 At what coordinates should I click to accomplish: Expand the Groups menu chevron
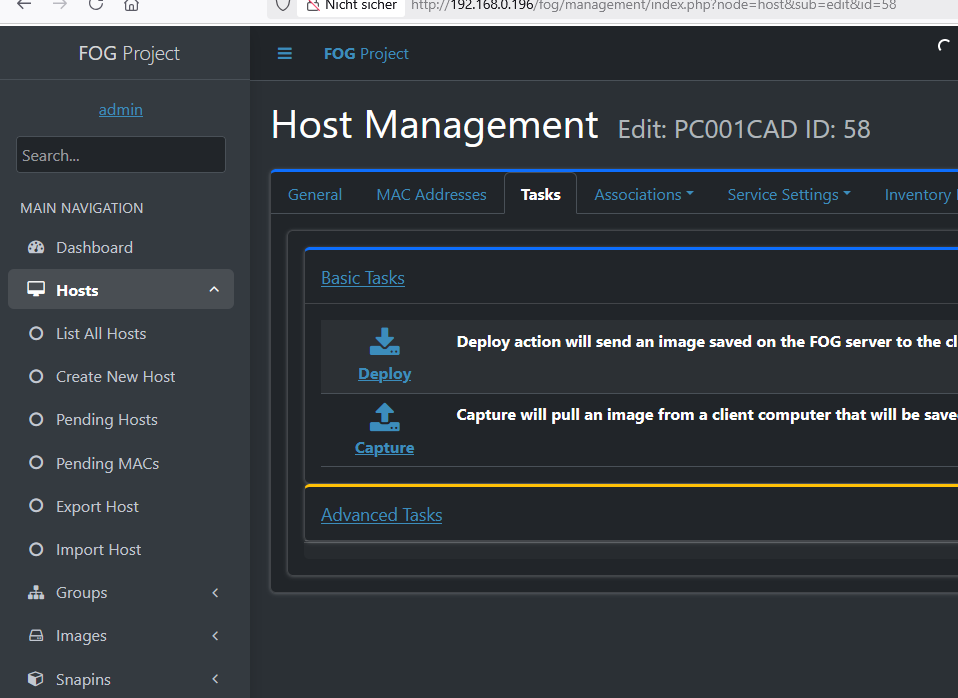pos(215,592)
